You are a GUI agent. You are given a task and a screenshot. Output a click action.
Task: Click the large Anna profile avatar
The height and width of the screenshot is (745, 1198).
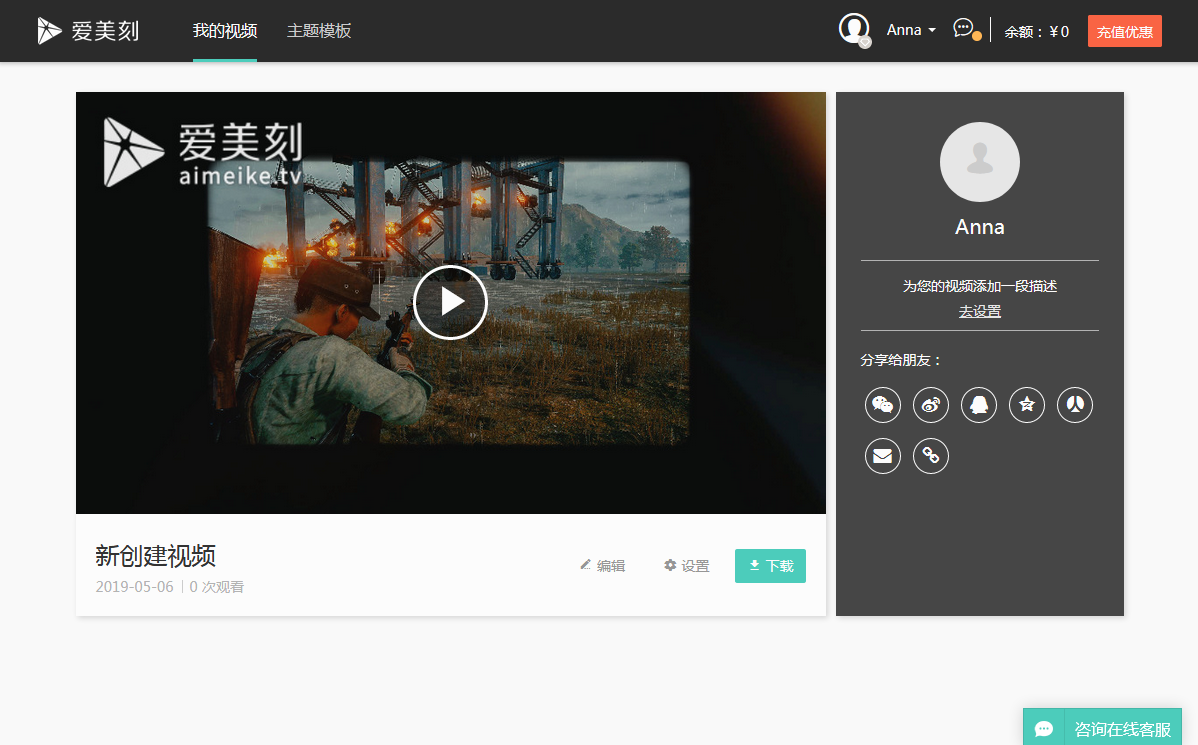pos(979,162)
